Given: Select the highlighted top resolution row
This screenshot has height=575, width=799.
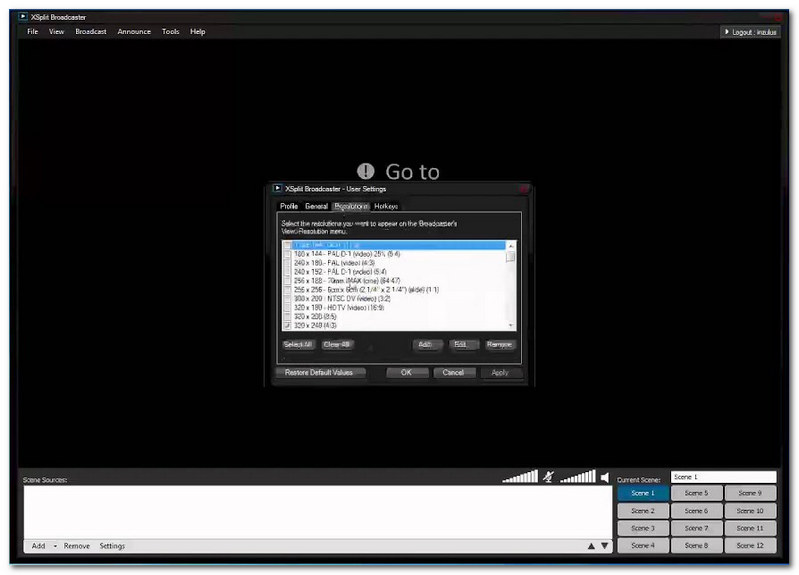Looking at the screenshot, I should click(x=394, y=245).
